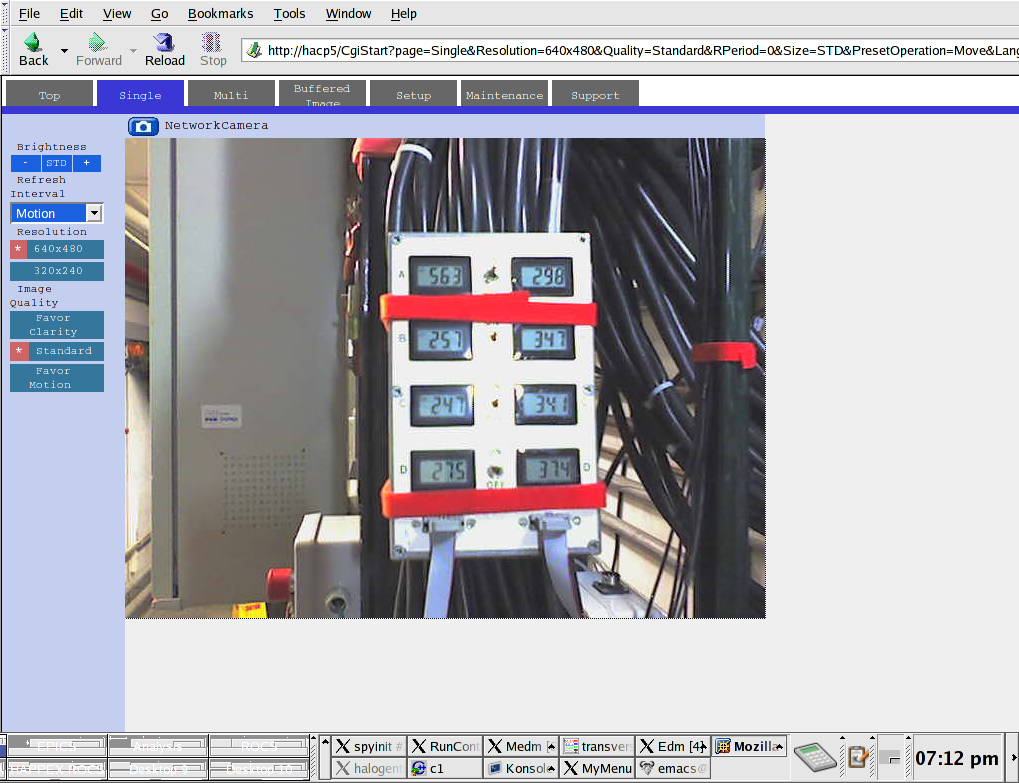Reload the camera page
The width and height of the screenshot is (1019, 783).
(x=164, y=50)
